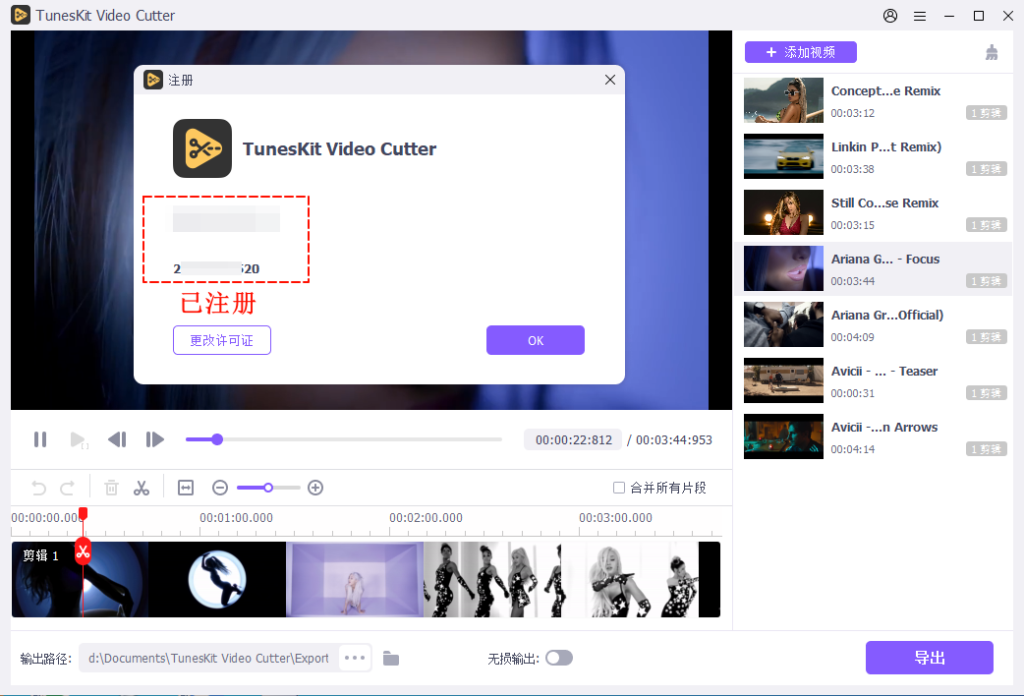Redo the last edit
This screenshot has width=1024, height=696.
pyautogui.click(x=67, y=488)
